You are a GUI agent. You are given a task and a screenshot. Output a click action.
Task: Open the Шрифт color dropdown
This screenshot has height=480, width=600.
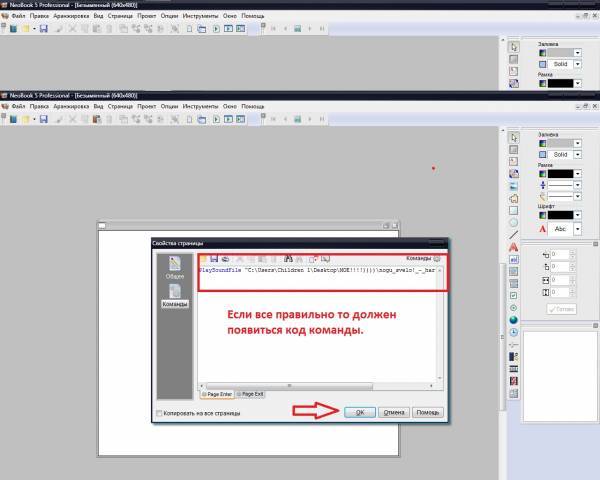coord(579,213)
